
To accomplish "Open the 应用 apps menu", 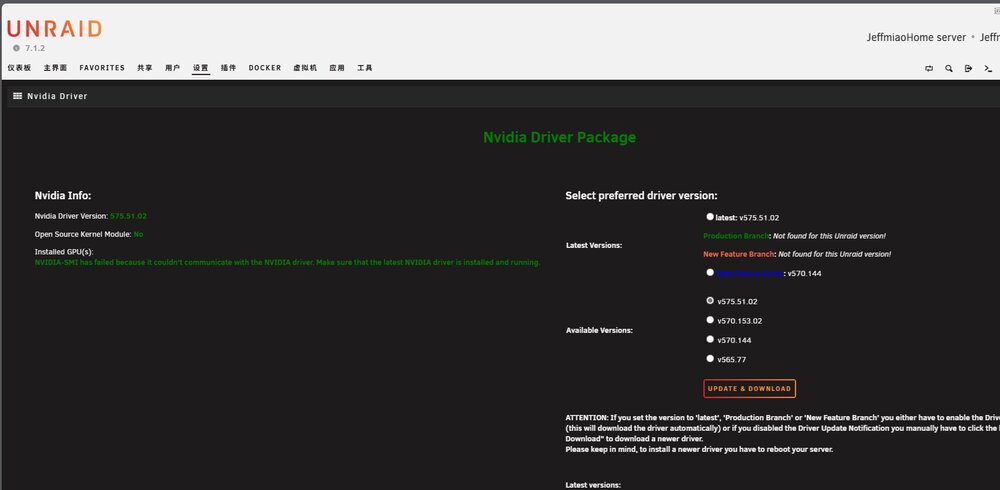I will [337, 68].
